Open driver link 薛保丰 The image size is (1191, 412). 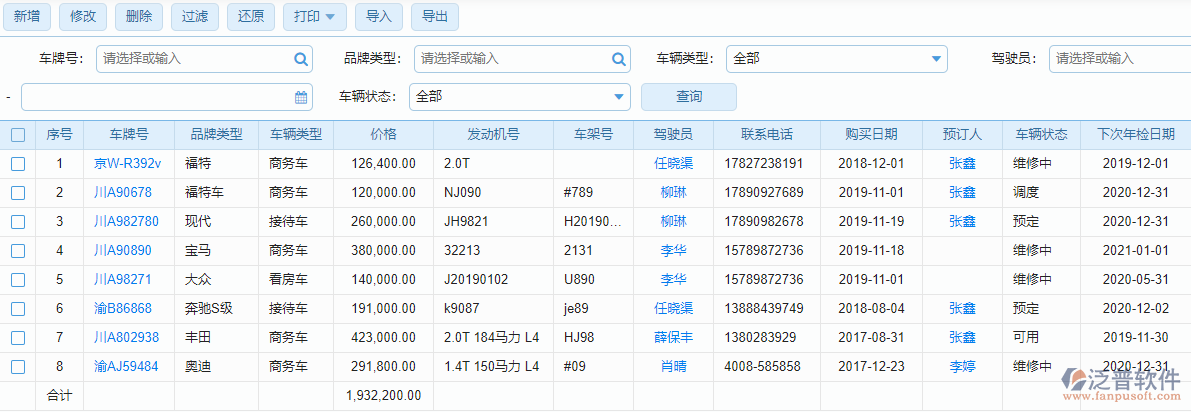pyautogui.click(x=673, y=338)
